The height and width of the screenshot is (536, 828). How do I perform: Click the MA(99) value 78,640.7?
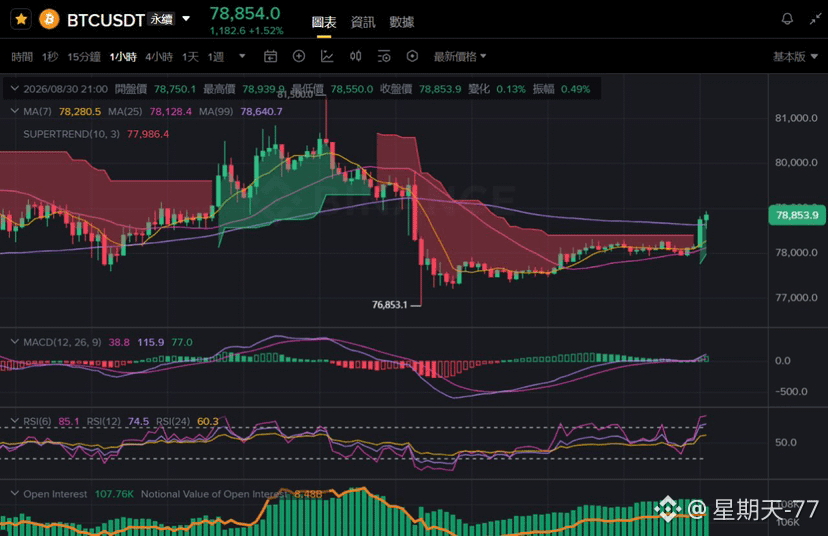point(261,111)
